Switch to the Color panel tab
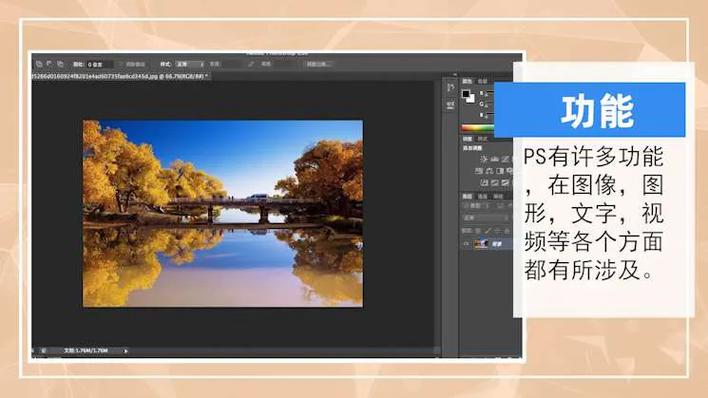The image size is (708, 398). pos(467,81)
